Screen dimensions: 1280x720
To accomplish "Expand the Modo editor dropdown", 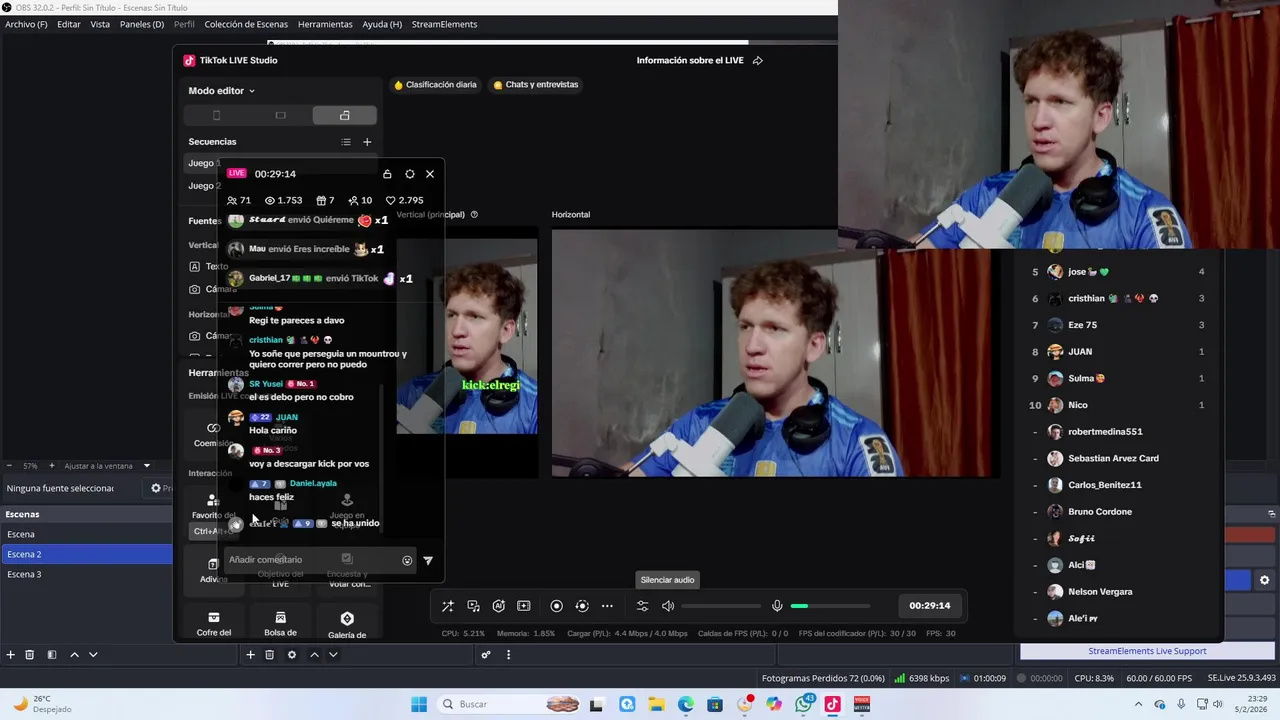I will click(x=222, y=91).
